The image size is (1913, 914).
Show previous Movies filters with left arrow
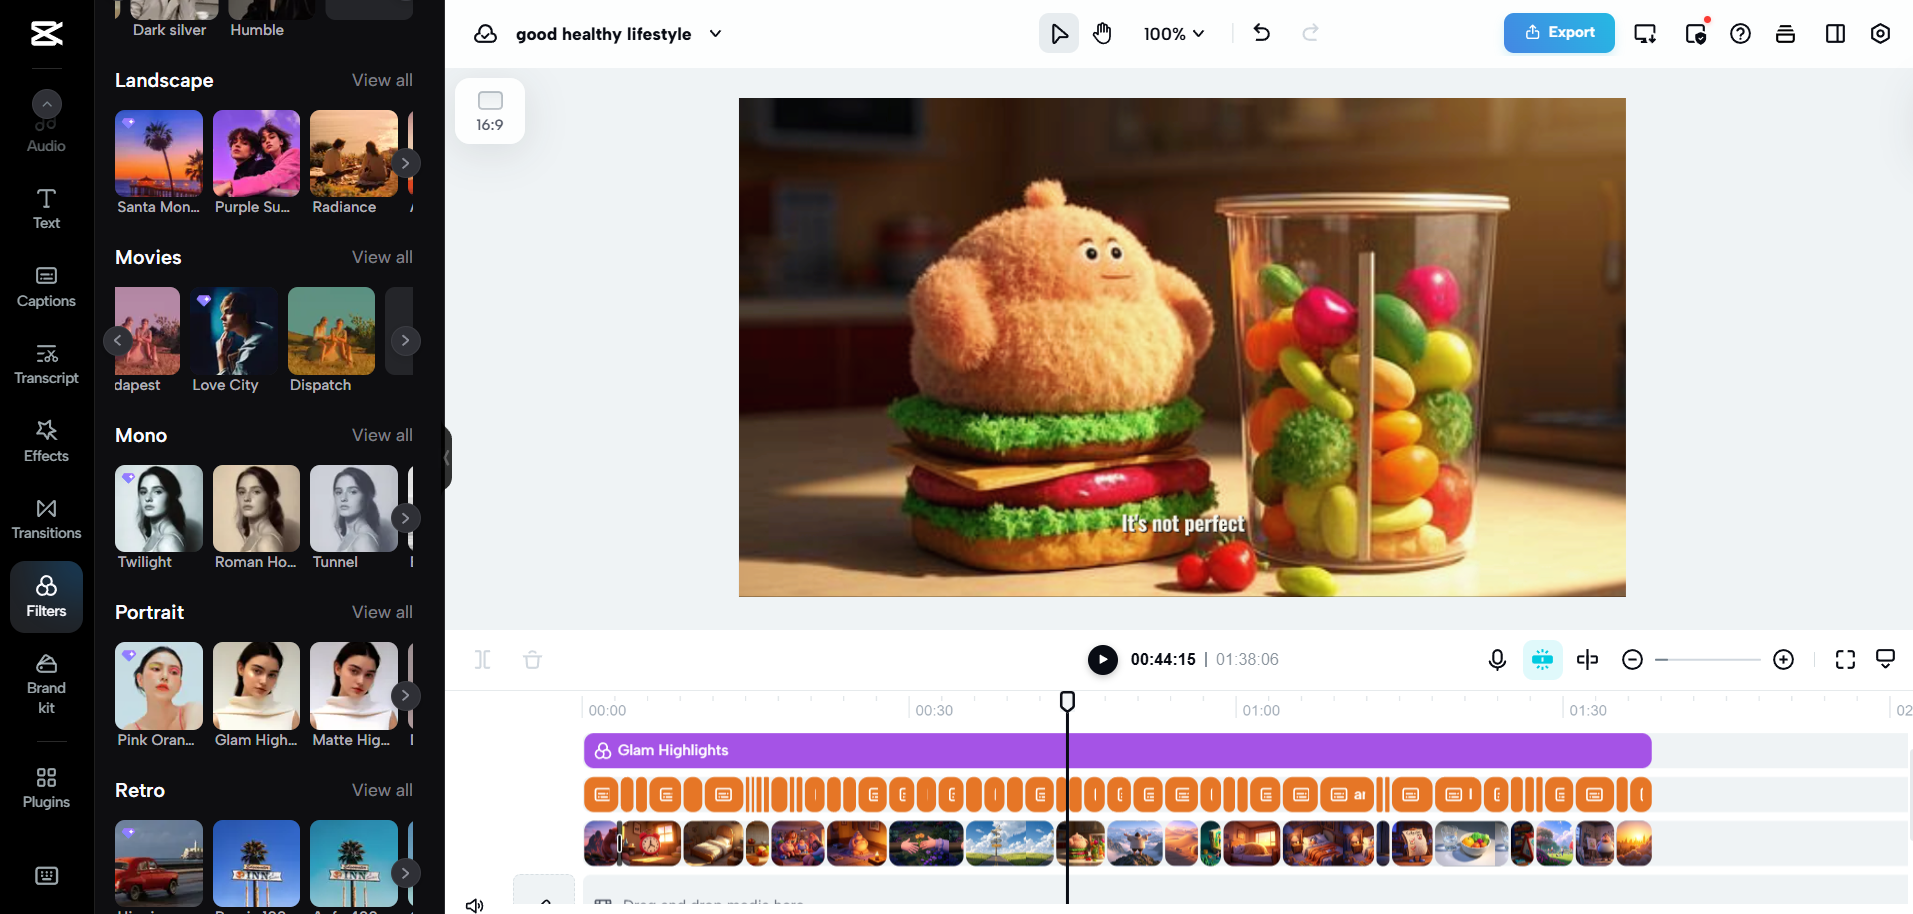[117, 340]
